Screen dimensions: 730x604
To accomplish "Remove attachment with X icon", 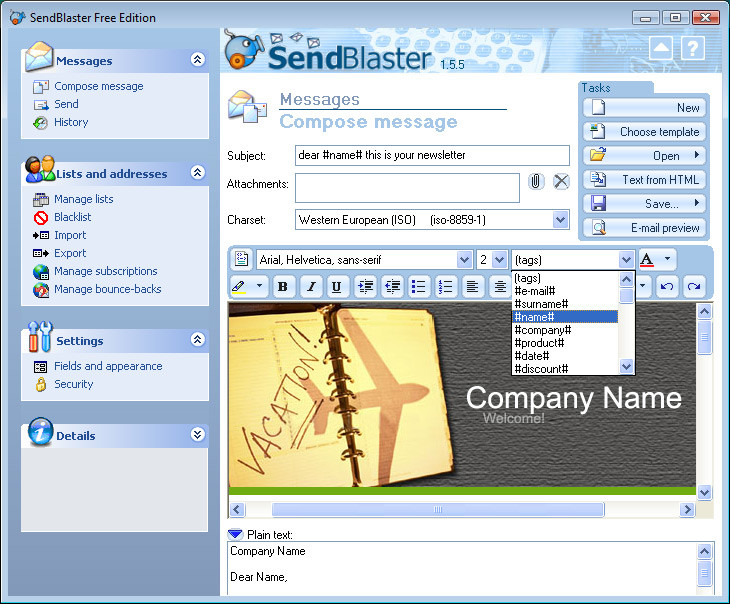I will point(561,181).
